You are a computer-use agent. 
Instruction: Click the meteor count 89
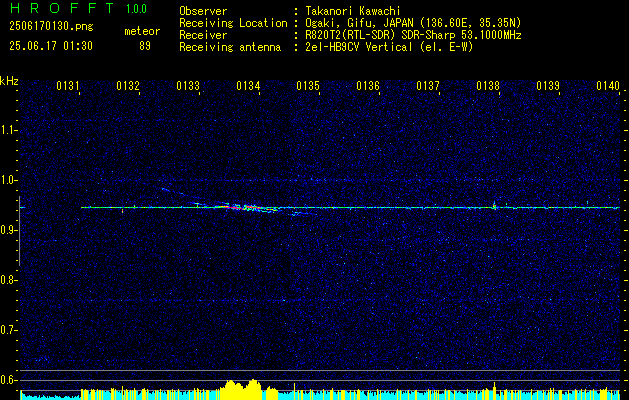[145, 46]
